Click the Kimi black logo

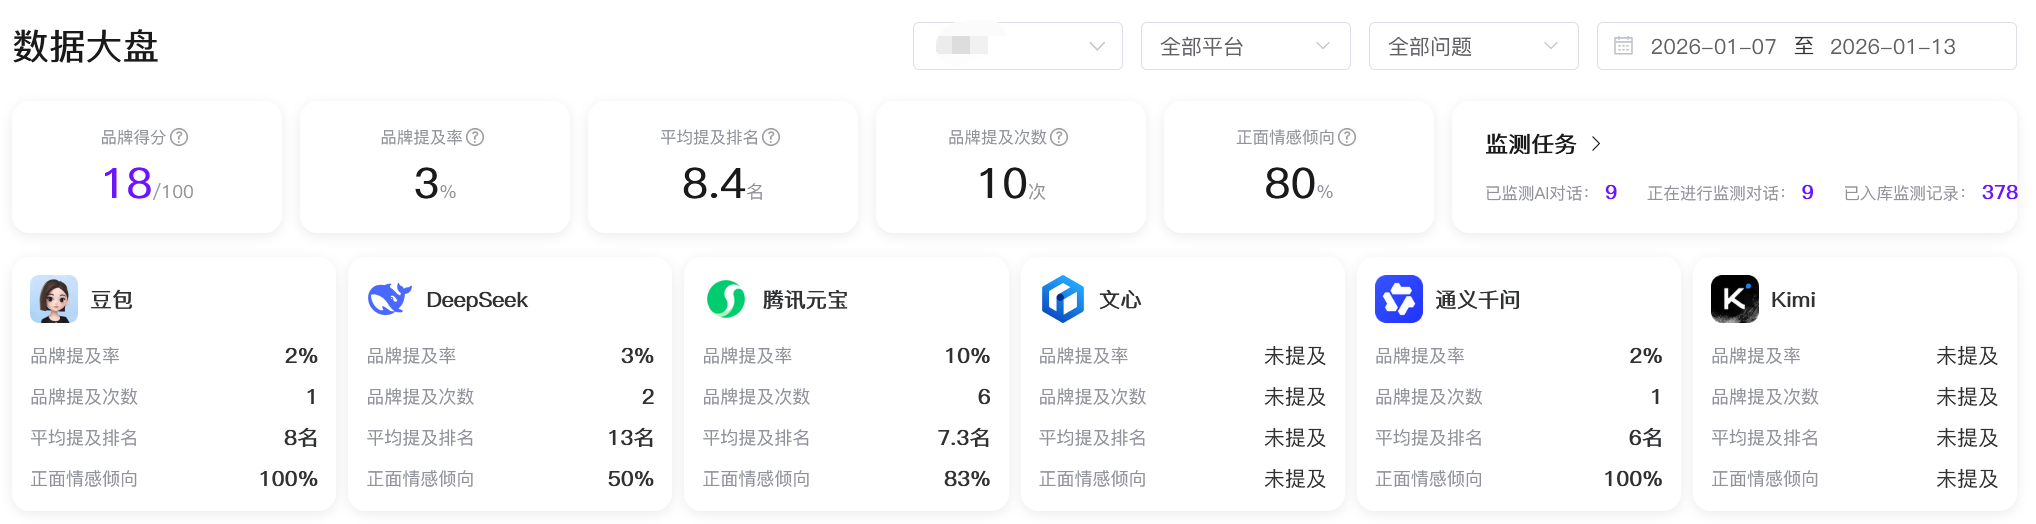pos(1734,299)
